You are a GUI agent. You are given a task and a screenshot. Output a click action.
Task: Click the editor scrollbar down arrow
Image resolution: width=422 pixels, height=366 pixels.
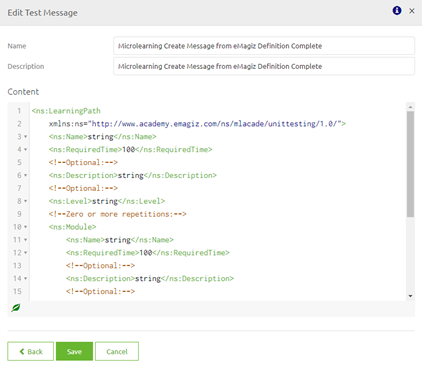(x=410, y=296)
